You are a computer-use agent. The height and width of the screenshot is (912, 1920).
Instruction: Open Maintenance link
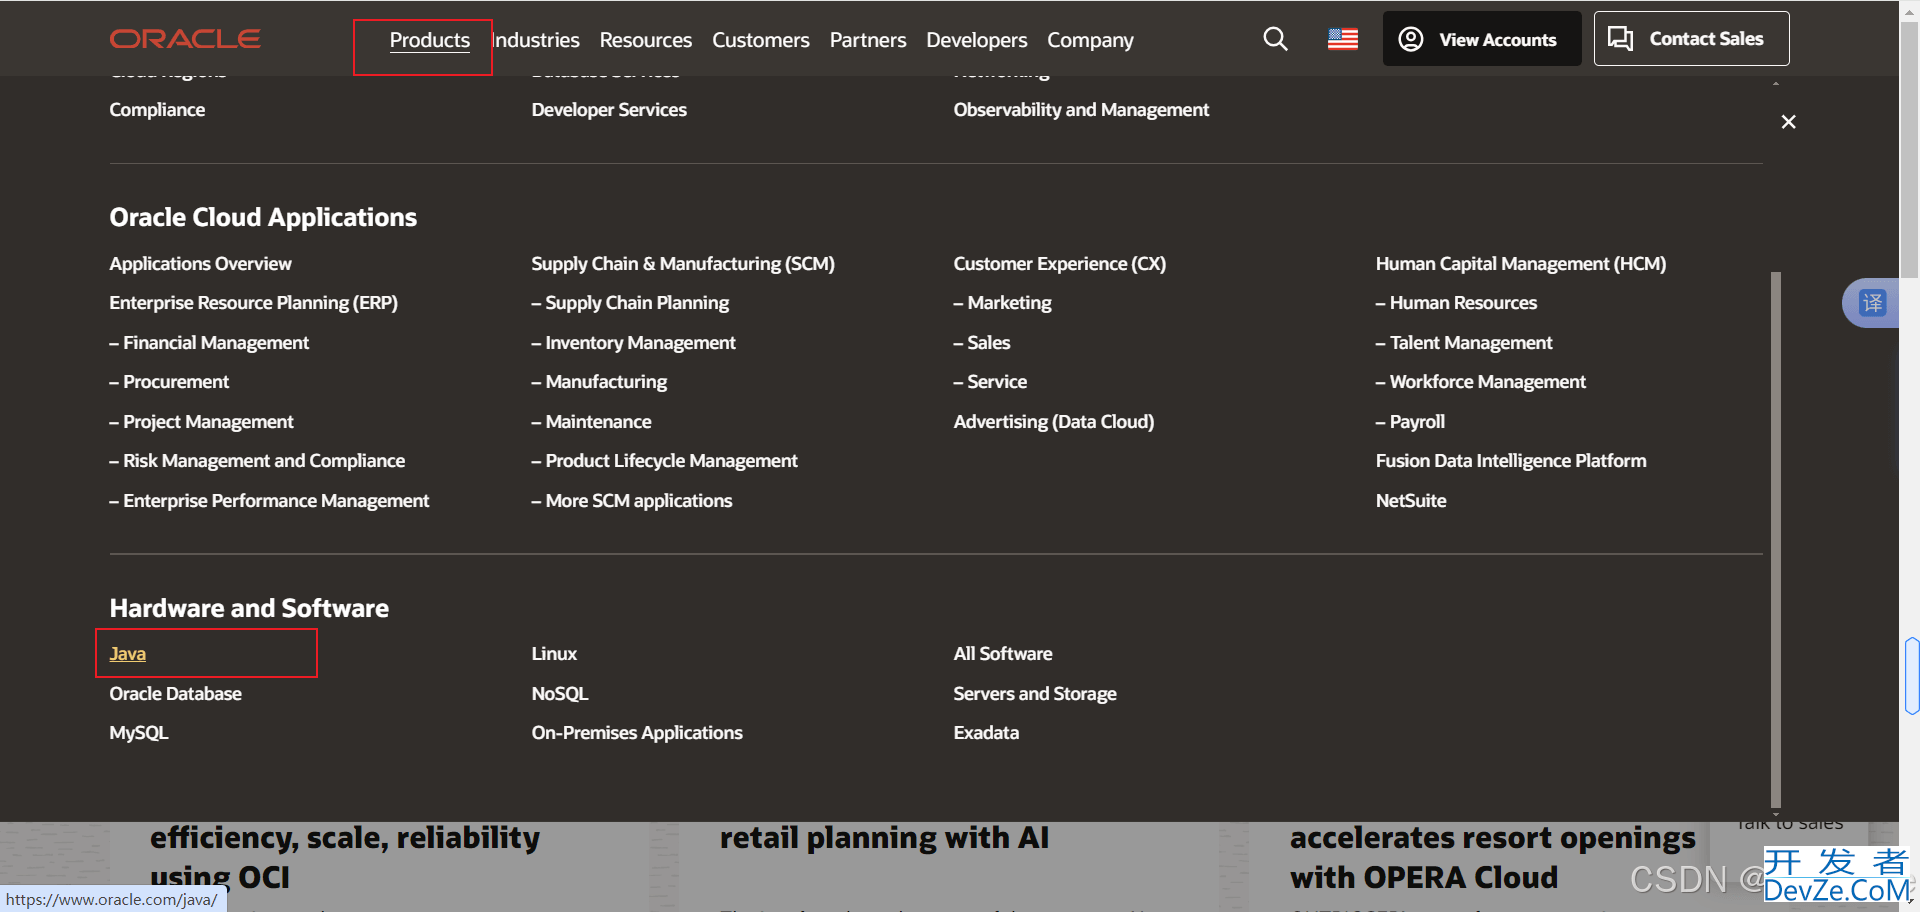591,422
